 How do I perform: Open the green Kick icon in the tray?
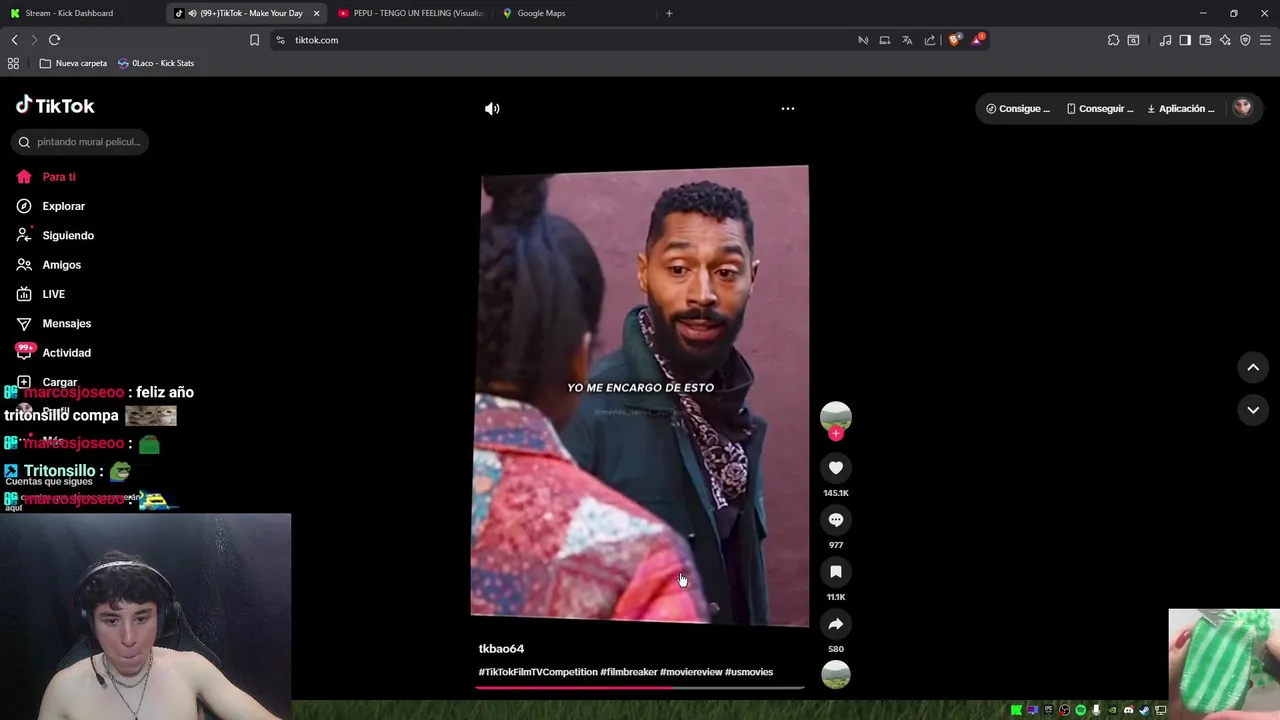click(1017, 710)
